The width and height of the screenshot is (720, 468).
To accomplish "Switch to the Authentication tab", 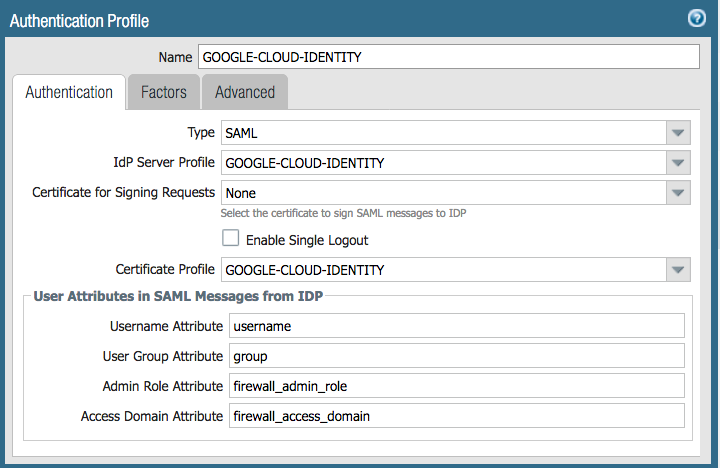I will 69,92.
